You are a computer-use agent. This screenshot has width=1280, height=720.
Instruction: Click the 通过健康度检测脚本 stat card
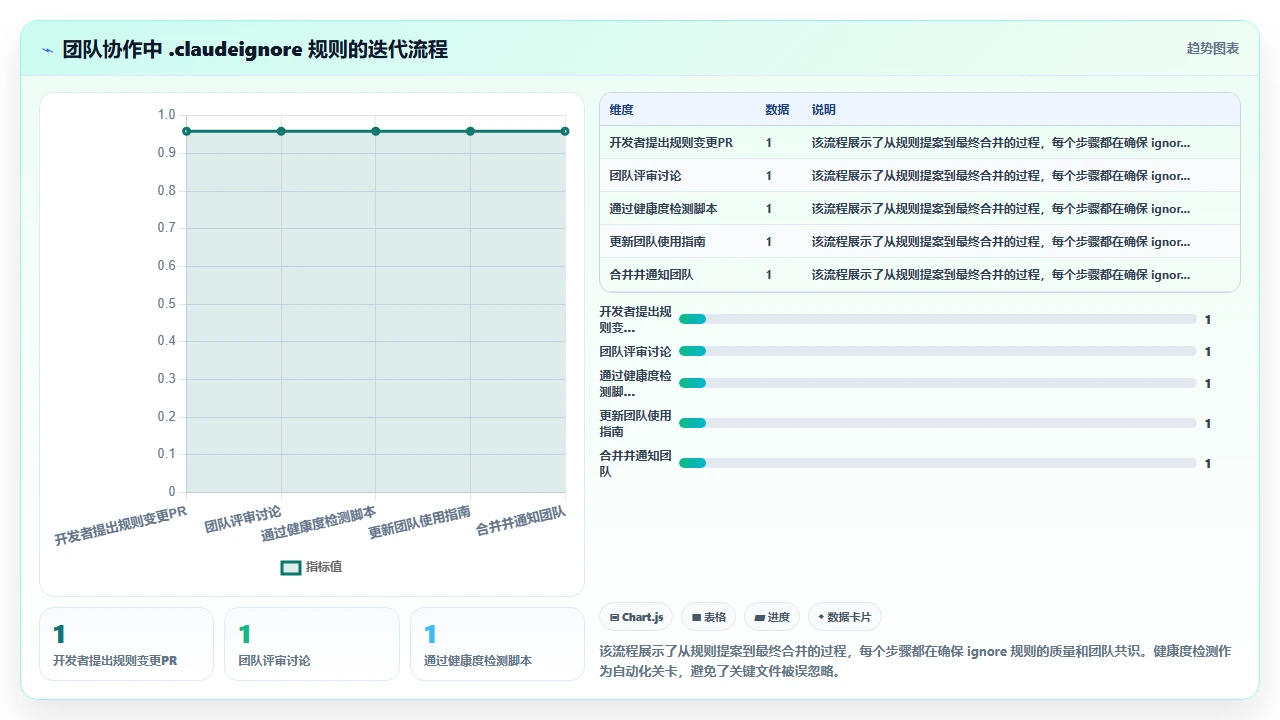click(497, 644)
